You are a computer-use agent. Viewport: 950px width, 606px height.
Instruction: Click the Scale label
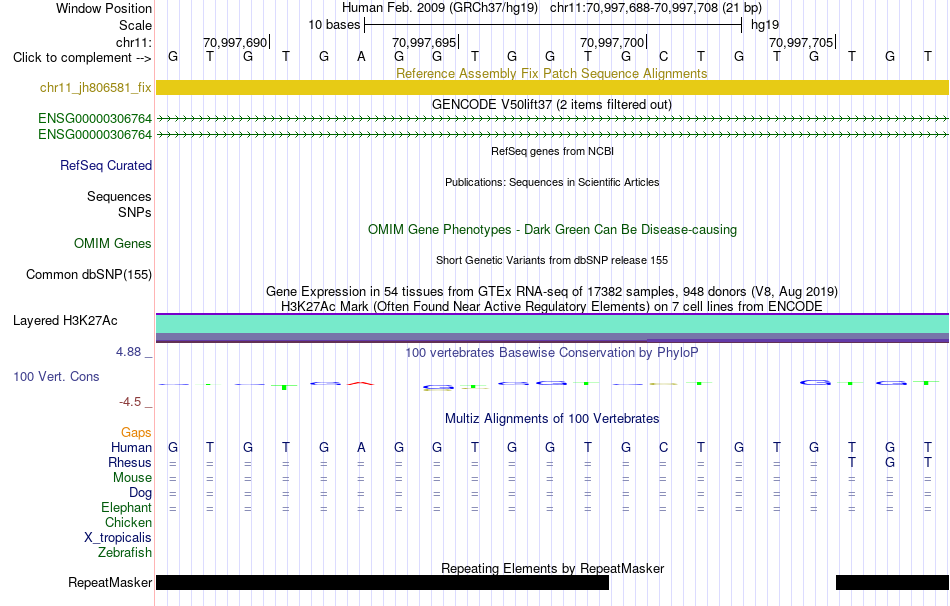[136, 25]
